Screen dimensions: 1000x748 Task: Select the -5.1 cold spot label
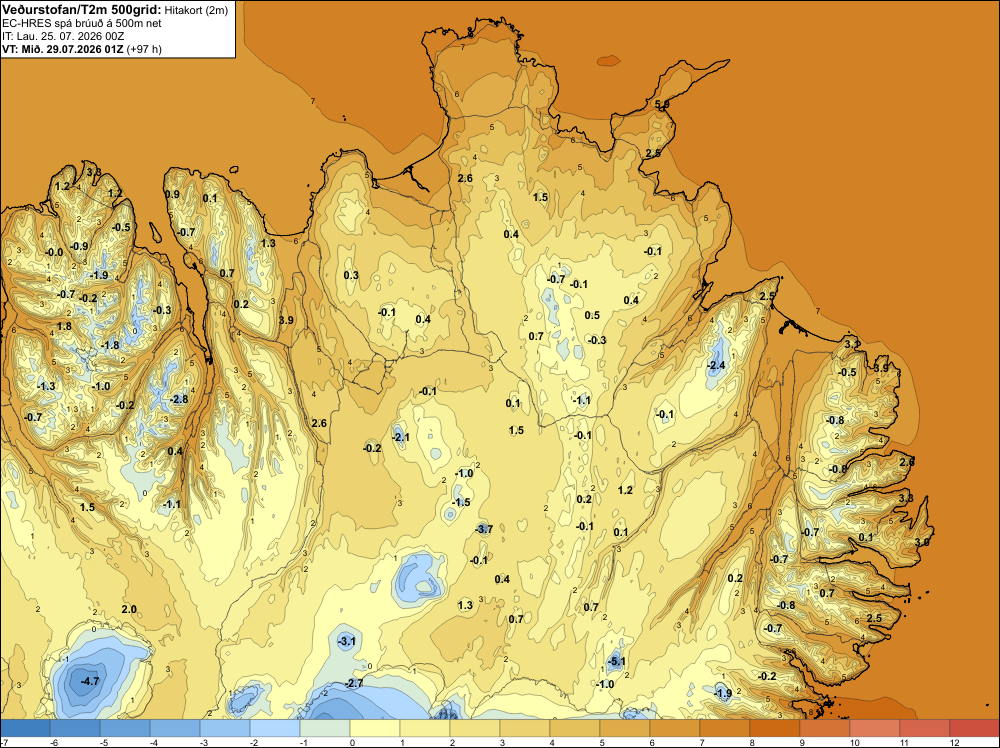[615, 661]
